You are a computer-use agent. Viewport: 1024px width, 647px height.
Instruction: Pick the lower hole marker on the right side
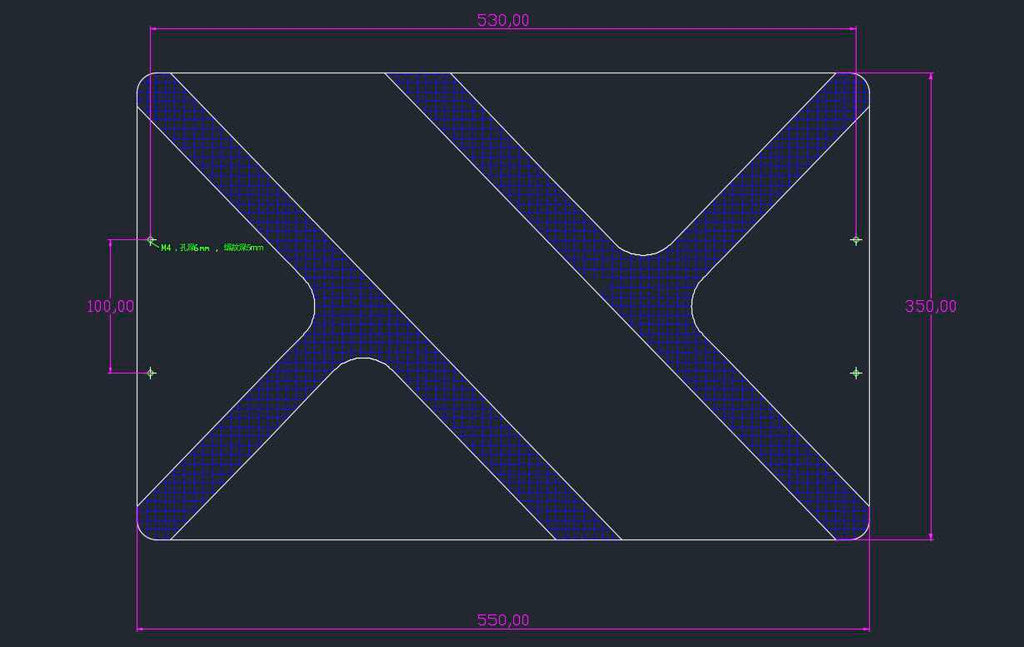[856, 373]
